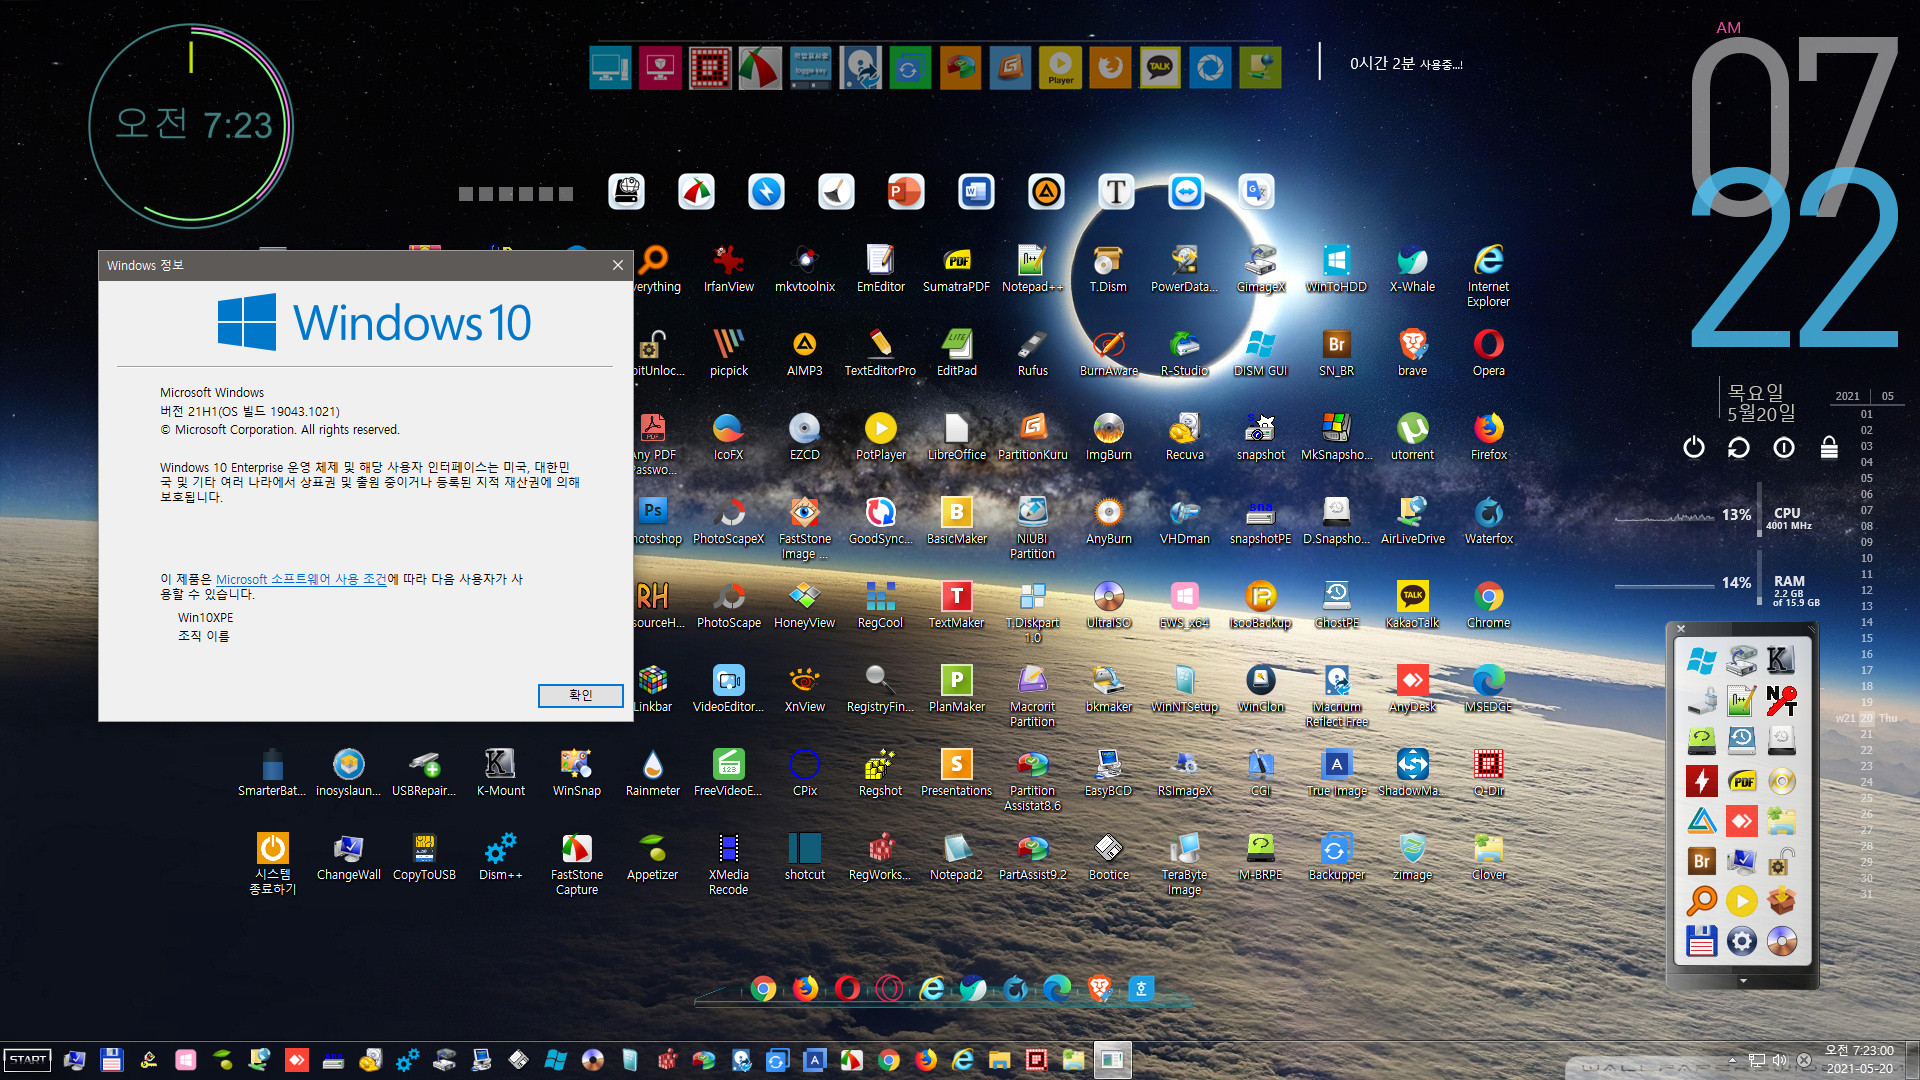
Task: Close the floating launcher panel
Action: pyautogui.click(x=1681, y=629)
